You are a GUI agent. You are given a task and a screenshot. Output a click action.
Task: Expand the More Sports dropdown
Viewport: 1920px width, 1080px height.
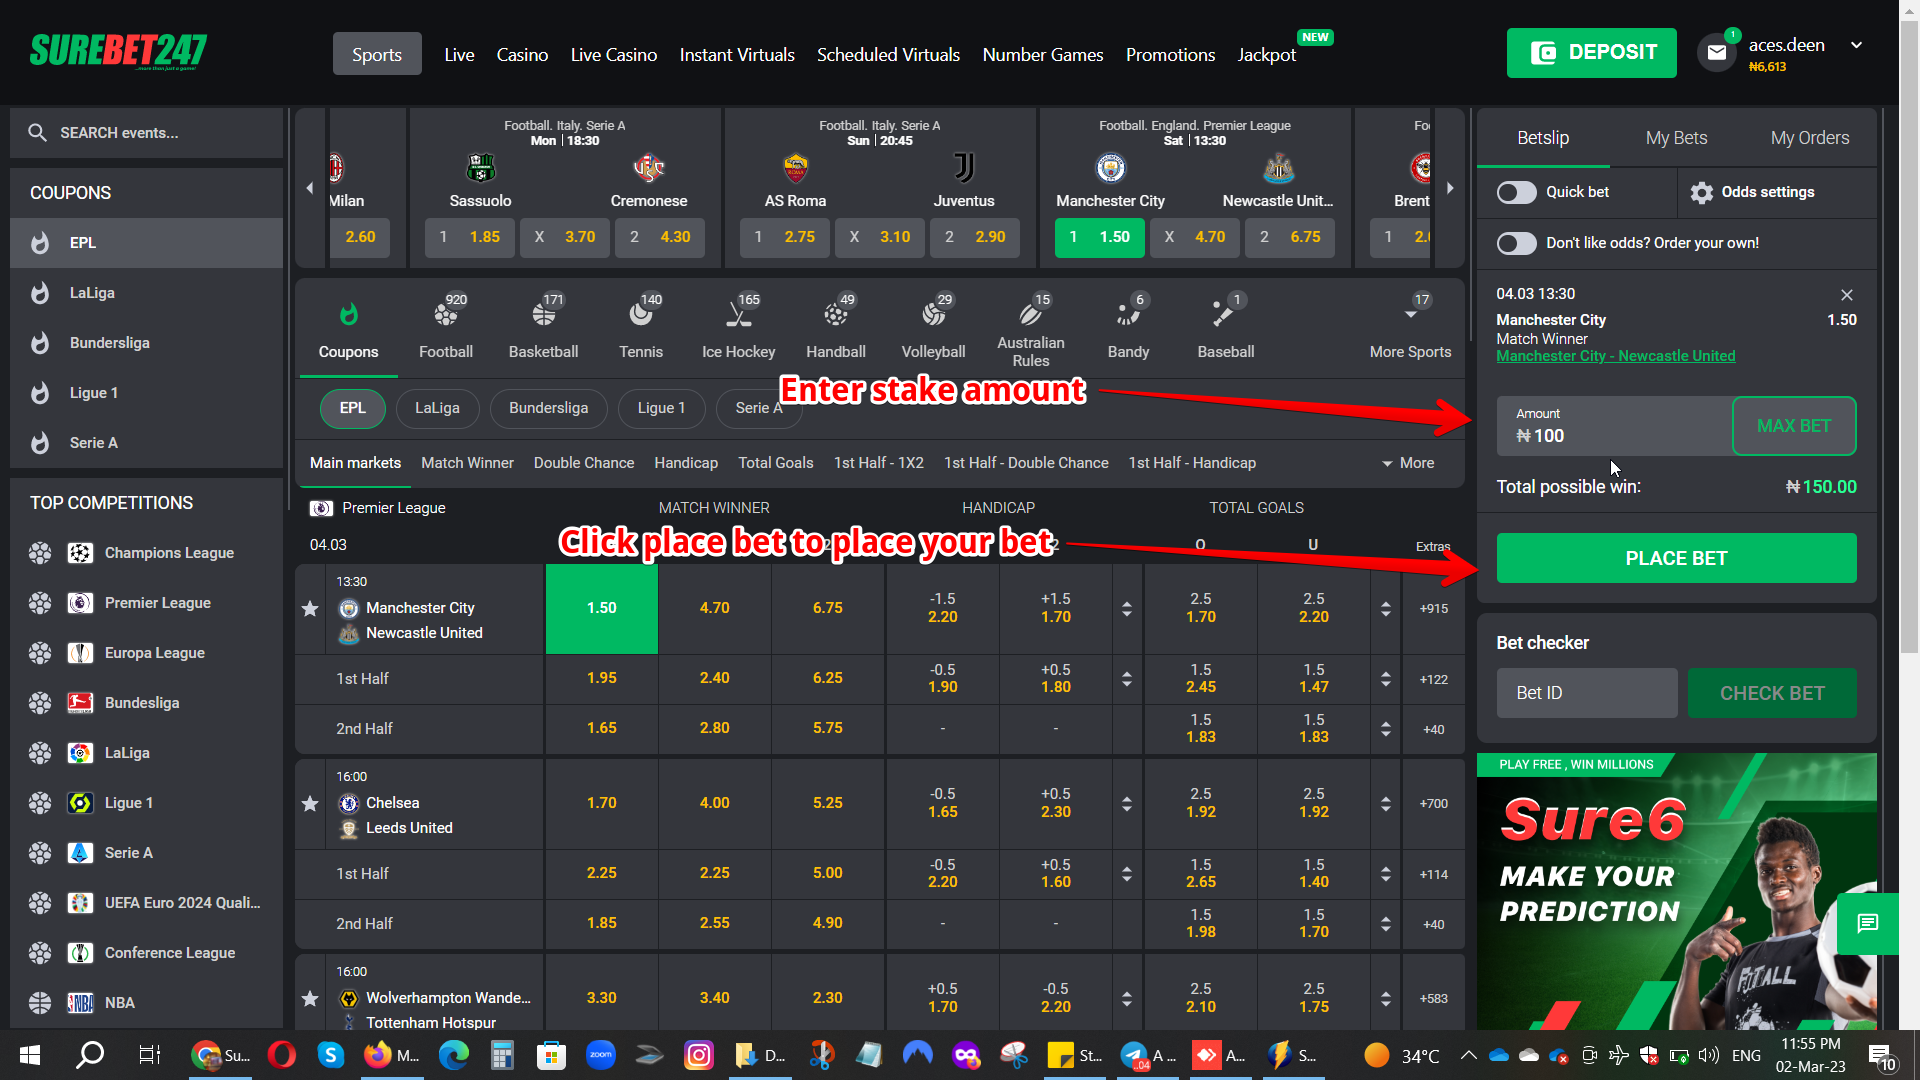tap(1410, 330)
